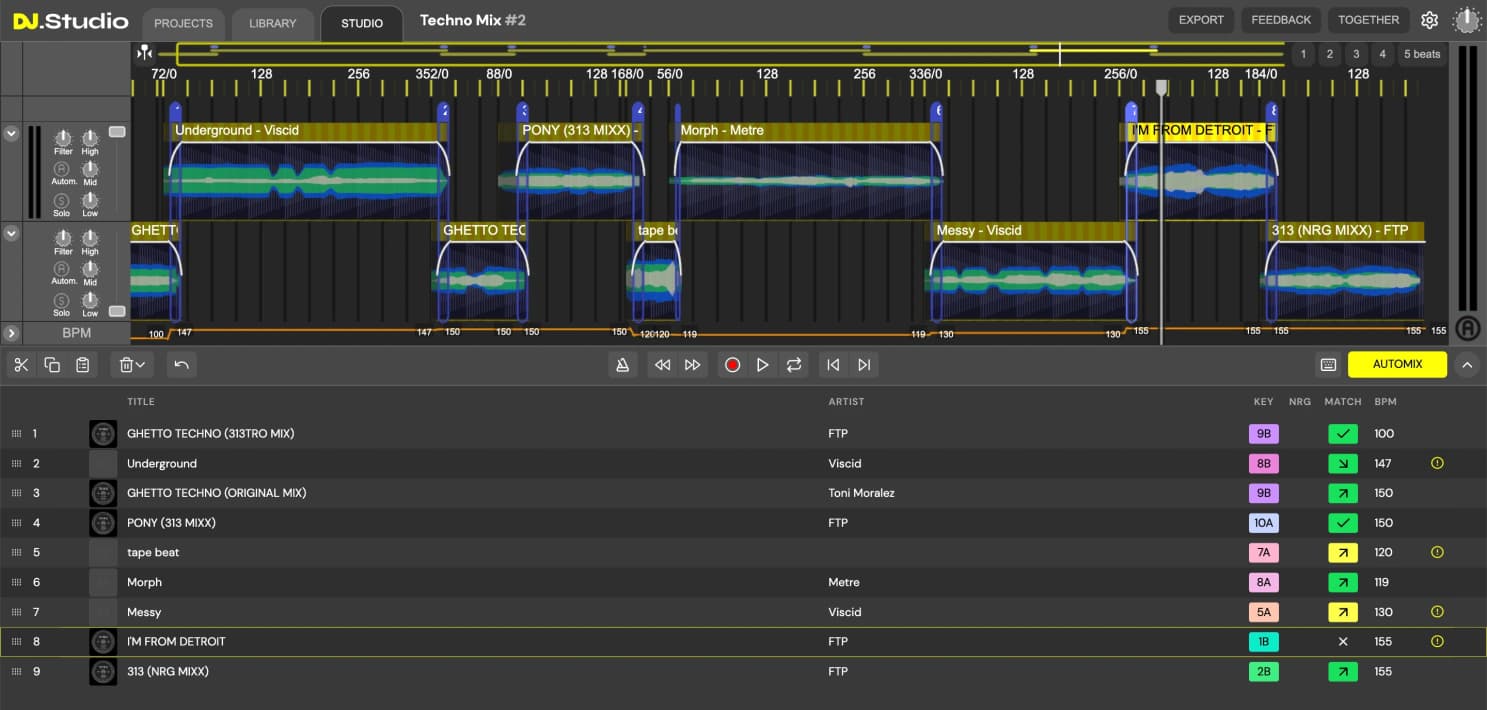Viewport: 1487px width, 710px height.
Task: Toggle Solo on the top track
Action: click(62, 202)
